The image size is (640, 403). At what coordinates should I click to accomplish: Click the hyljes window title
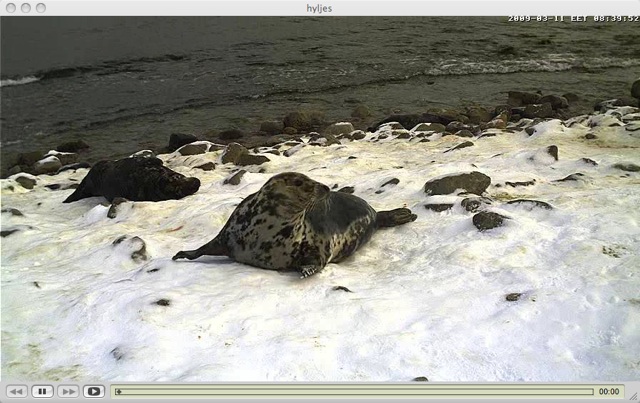pyautogui.click(x=319, y=8)
